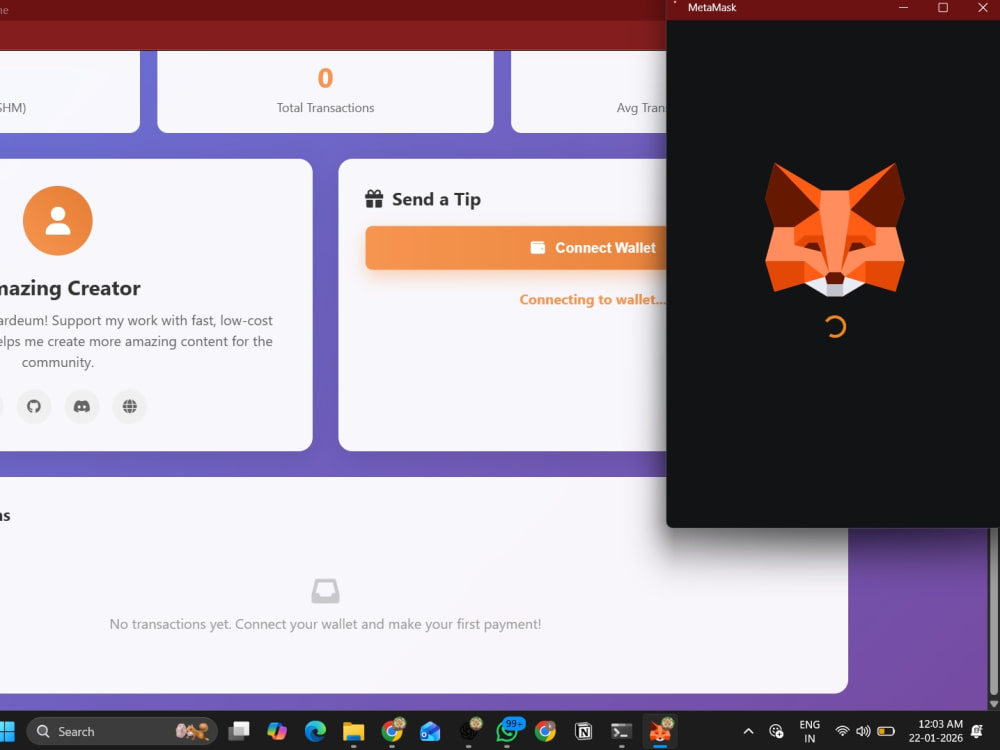
Task: Switch to MetaMask fox taskbar icon
Action: [660, 731]
